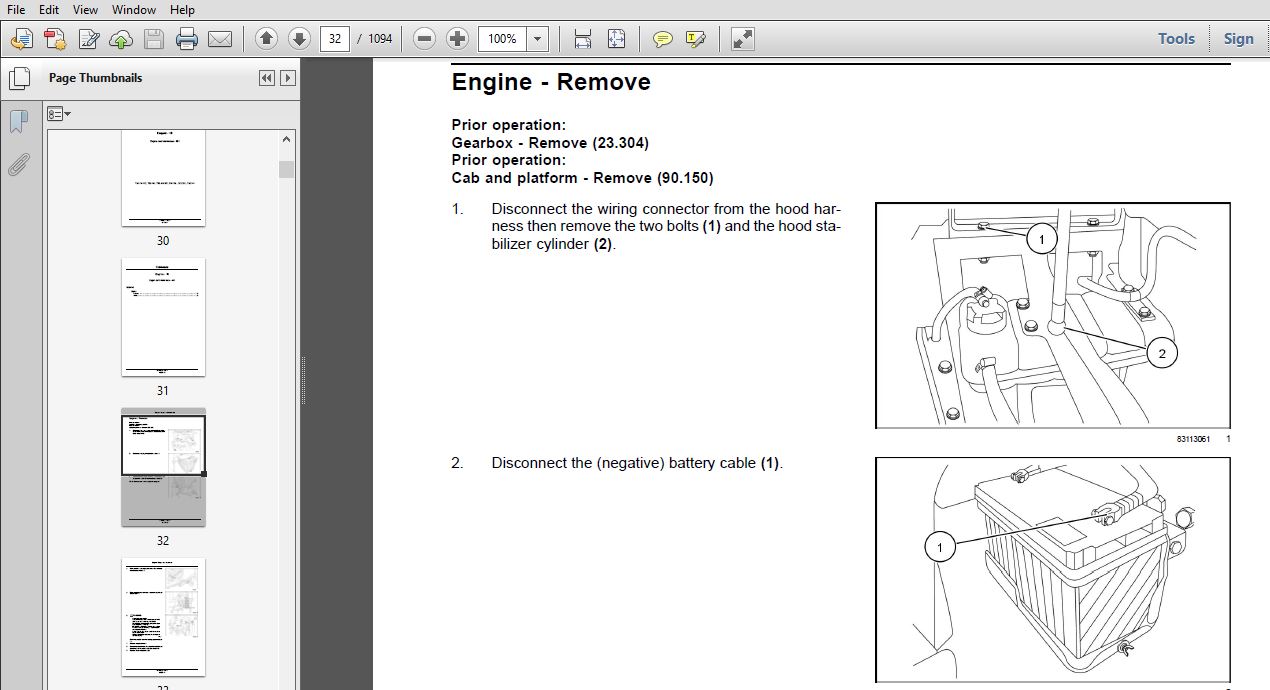Open the Sign pane

pyautogui.click(x=1238, y=39)
